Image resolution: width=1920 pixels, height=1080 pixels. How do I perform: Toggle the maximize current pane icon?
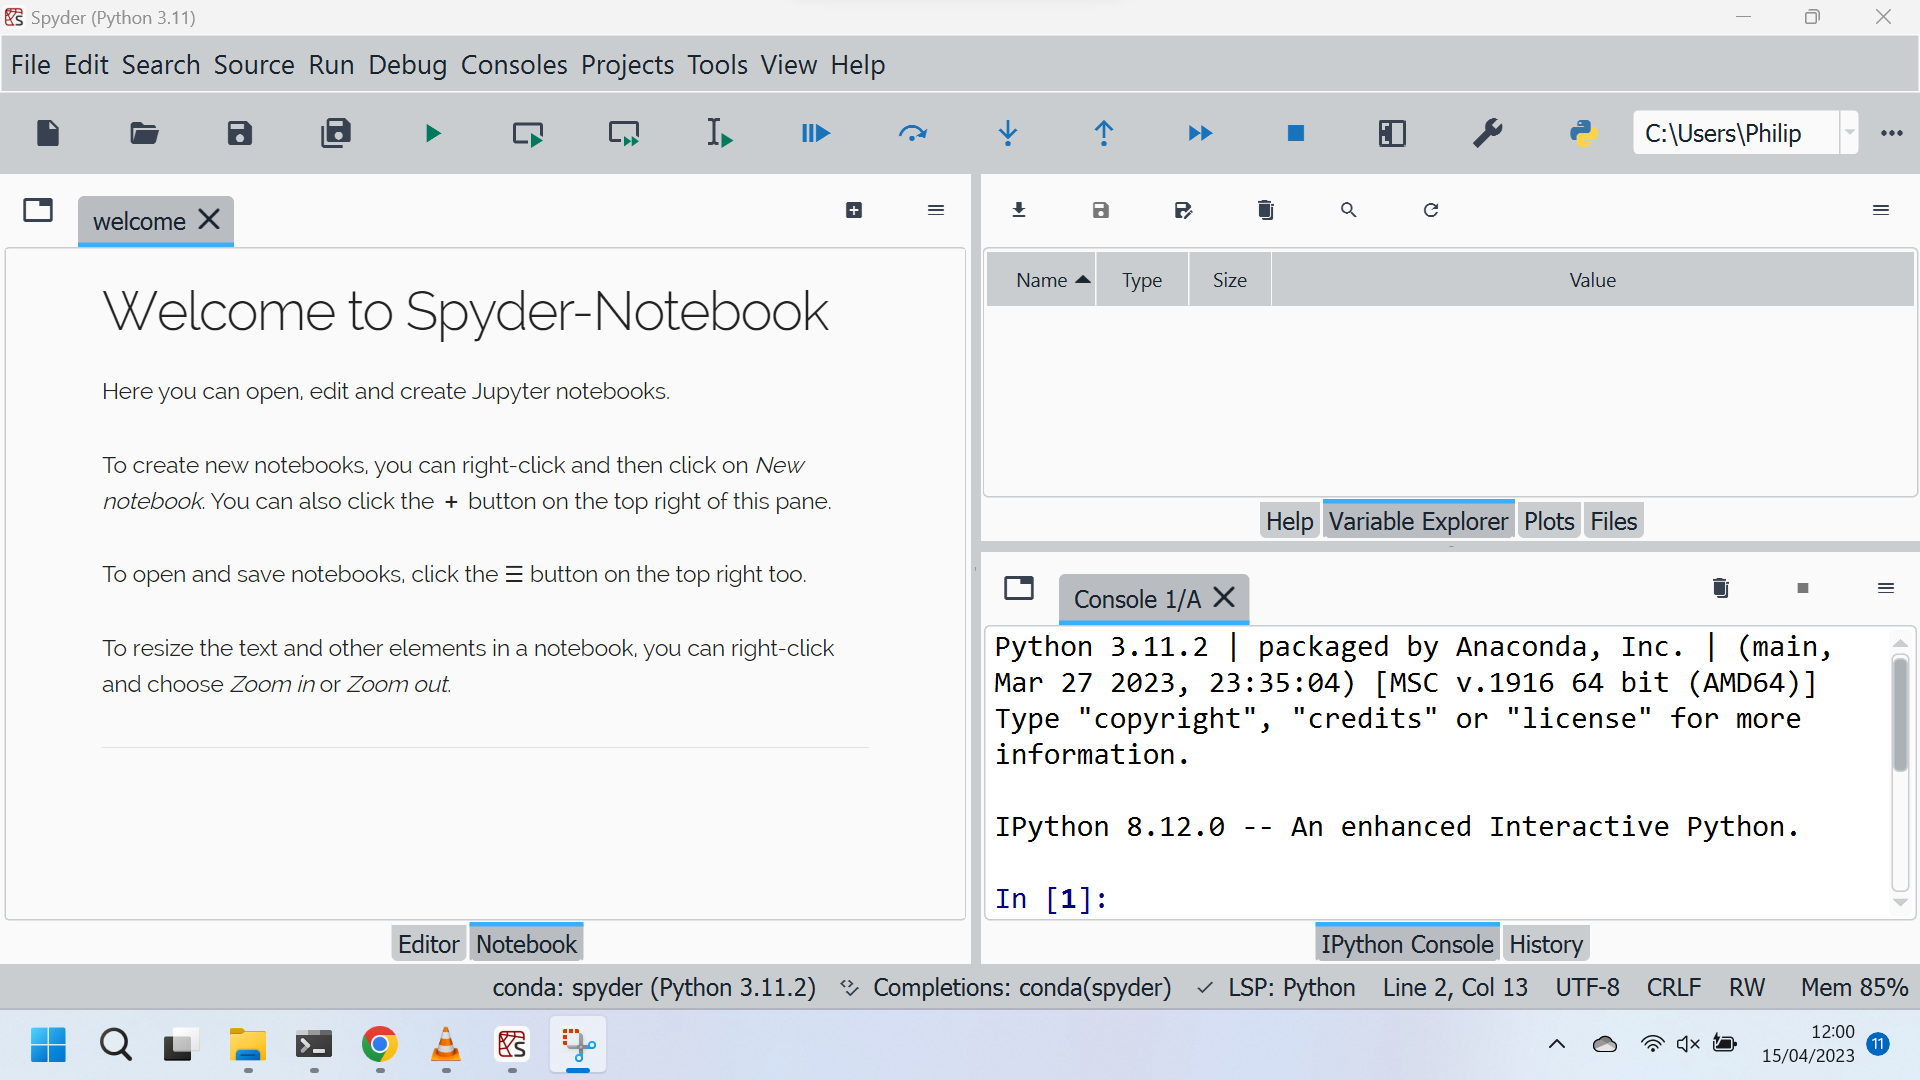coord(1391,133)
